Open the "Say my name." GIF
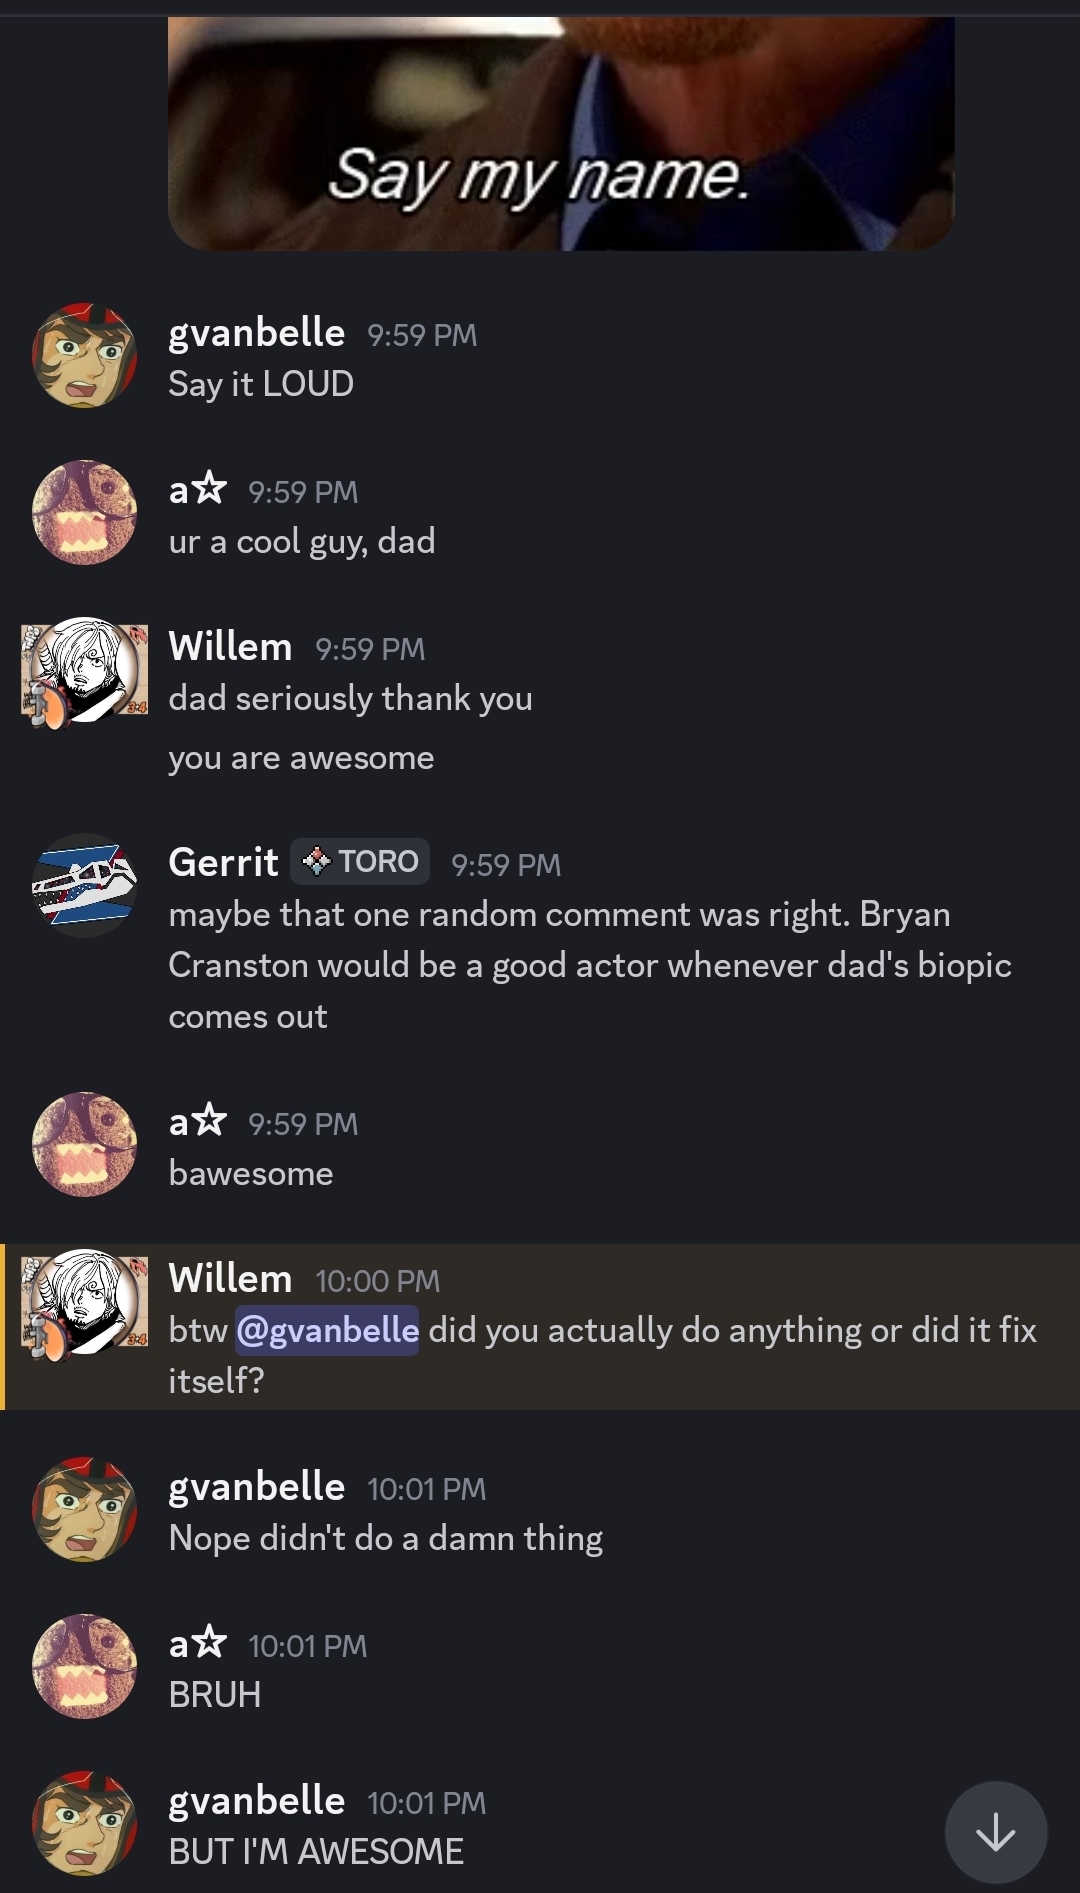The image size is (1080, 1893). [x=560, y=135]
